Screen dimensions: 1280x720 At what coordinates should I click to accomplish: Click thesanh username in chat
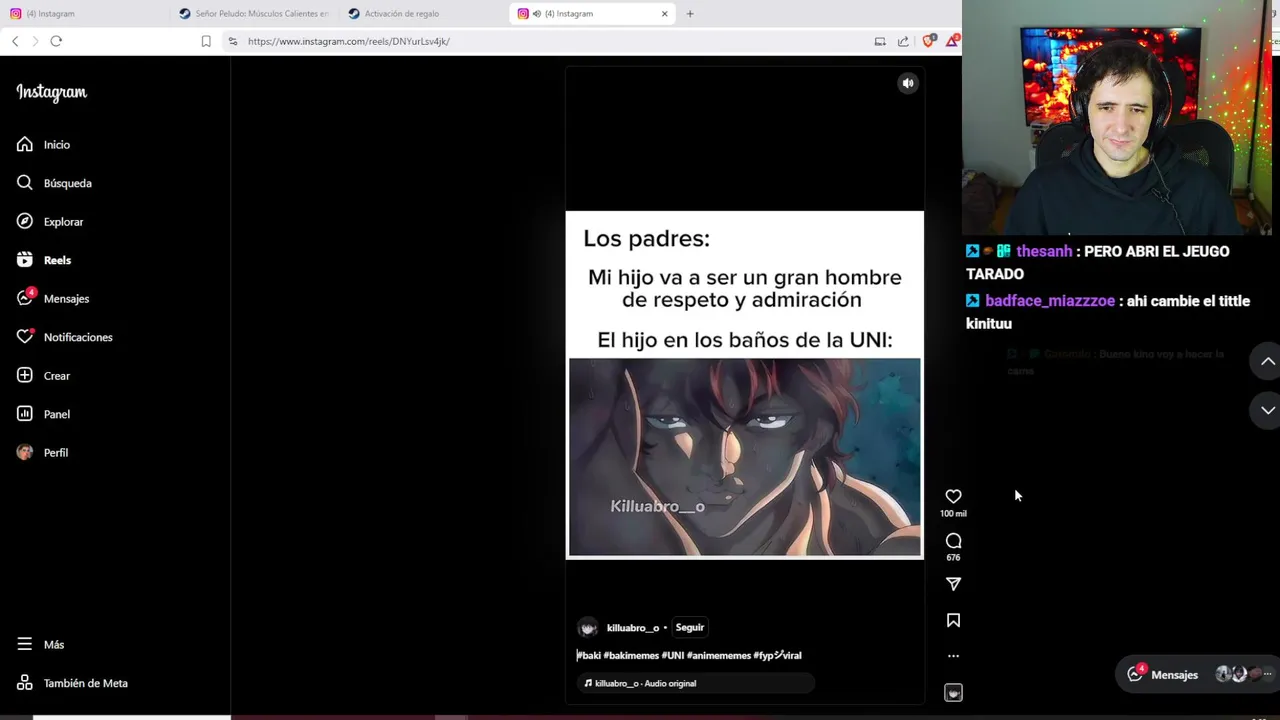pyautogui.click(x=1044, y=252)
